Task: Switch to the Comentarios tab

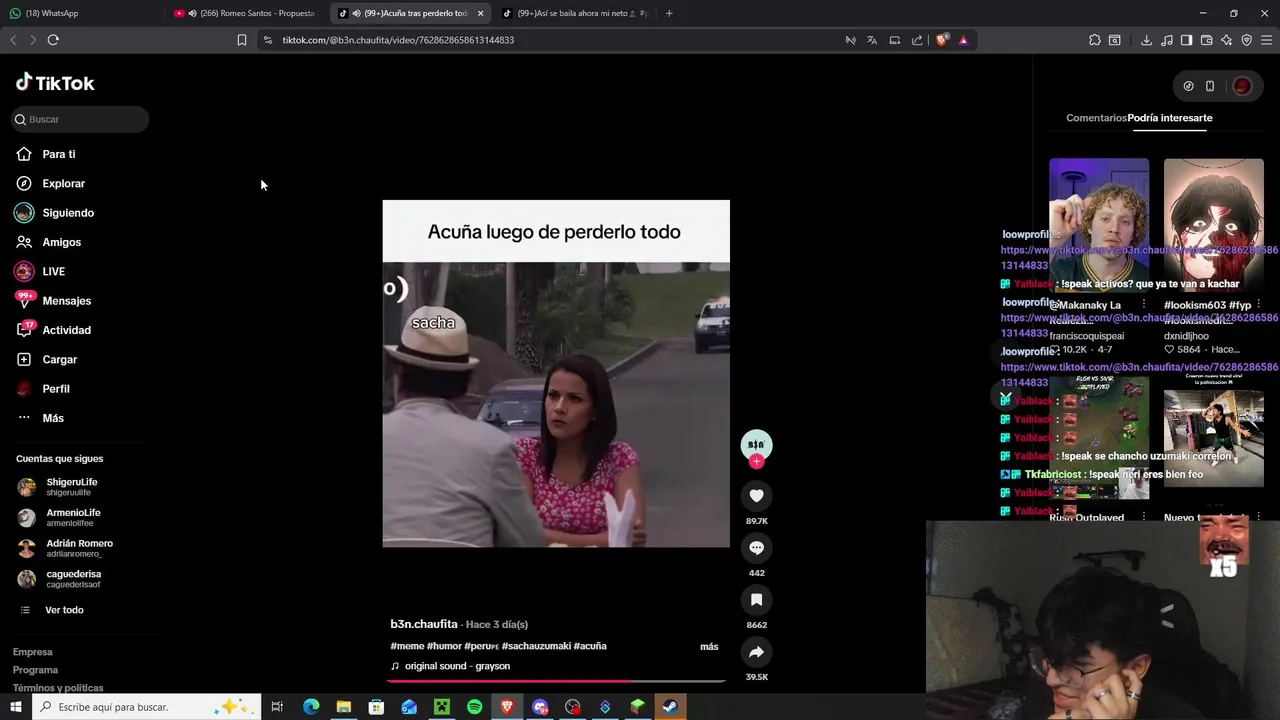Action: [x=1096, y=118]
